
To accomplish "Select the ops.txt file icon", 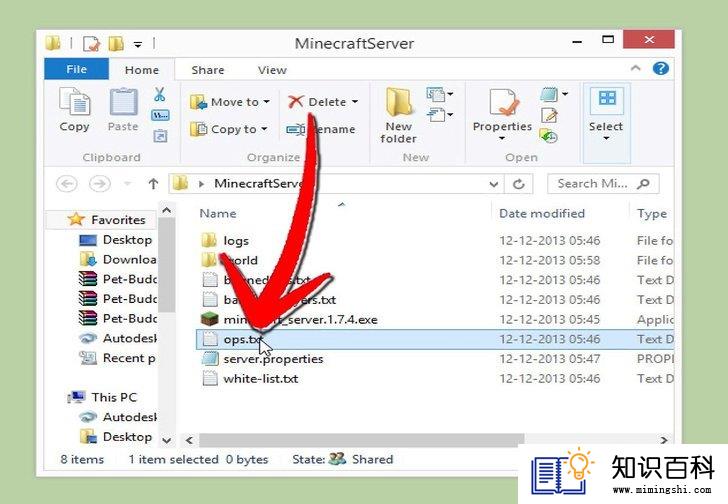I will [x=210, y=339].
